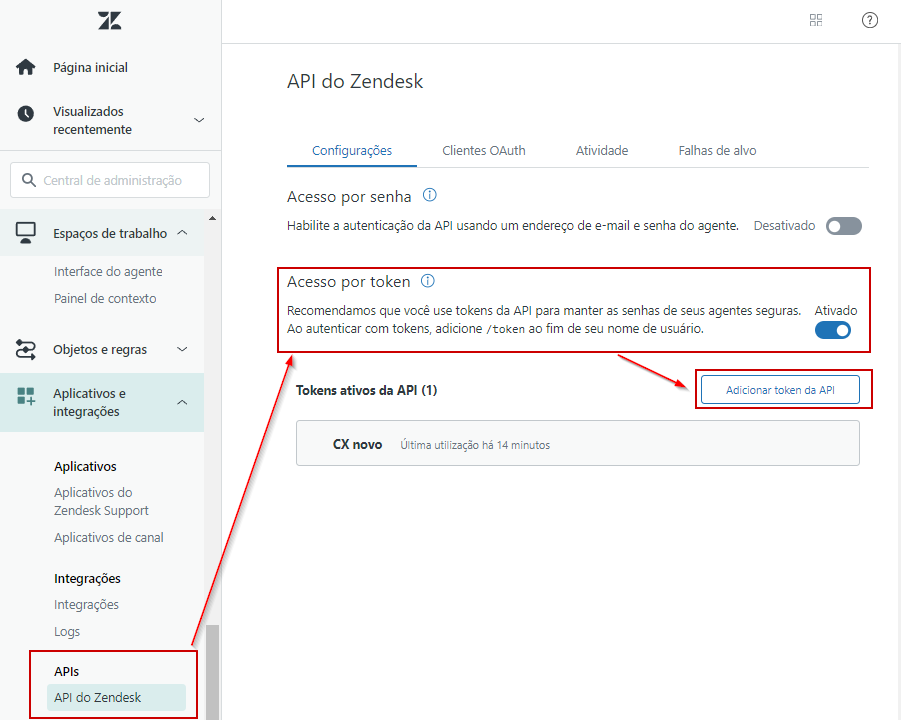
Task: Click info icon next to Acesso por token
Action: (428, 280)
